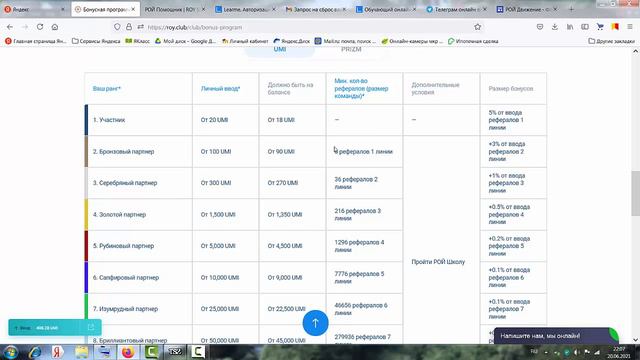Open a new tab with the plus button
Viewport: 640px width, 360px height.
[571, 9]
